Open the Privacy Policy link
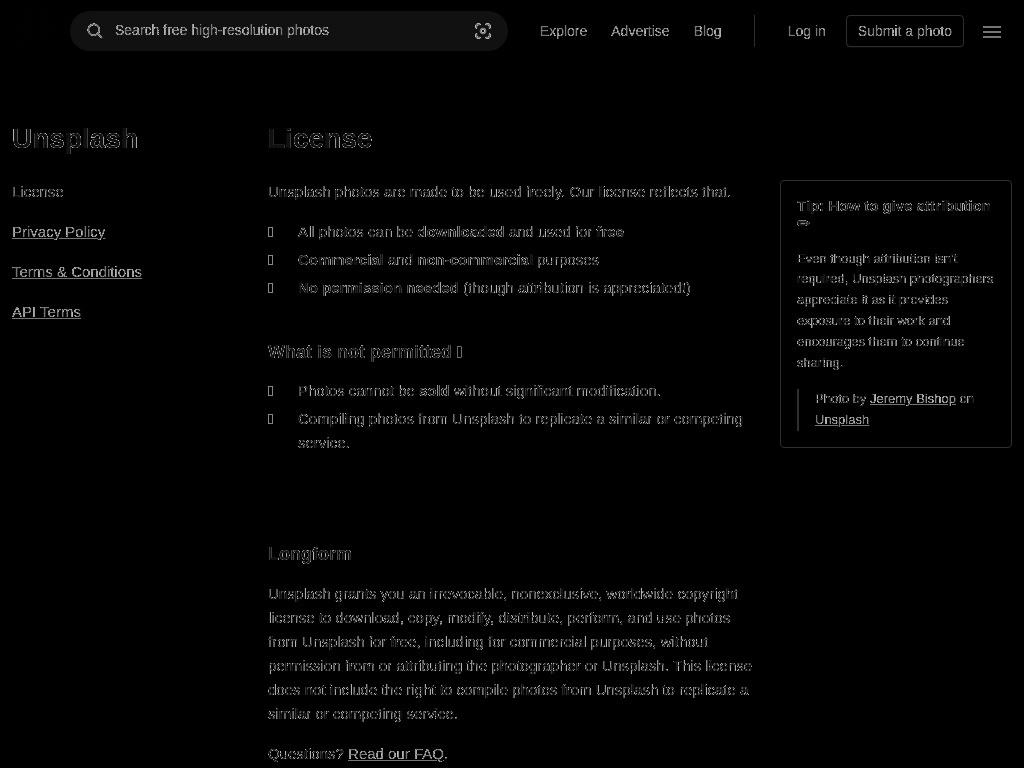This screenshot has width=1024, height=768. 58,232
